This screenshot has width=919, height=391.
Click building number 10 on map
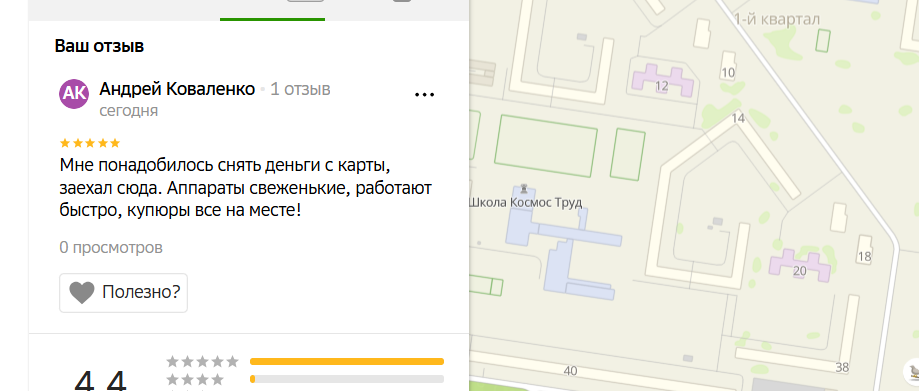(728, 73)
